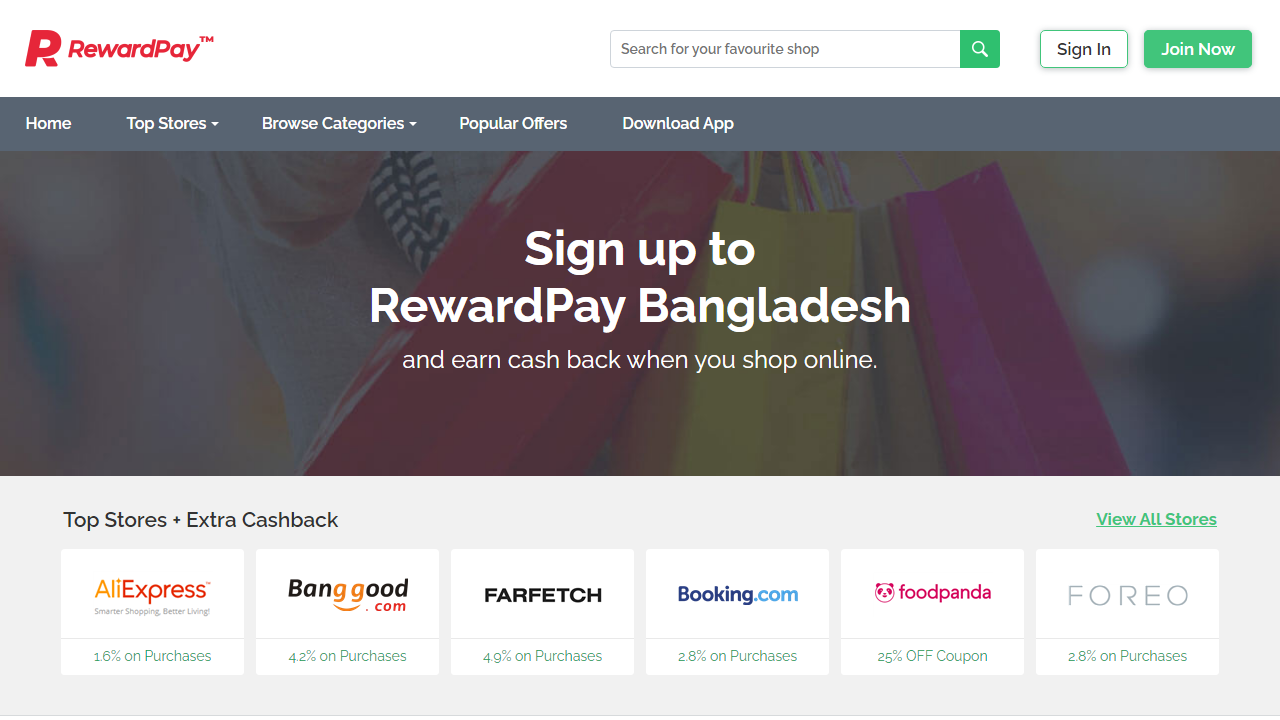
Task: Open the Banggood store tile
Action: (x=347, y=592)
